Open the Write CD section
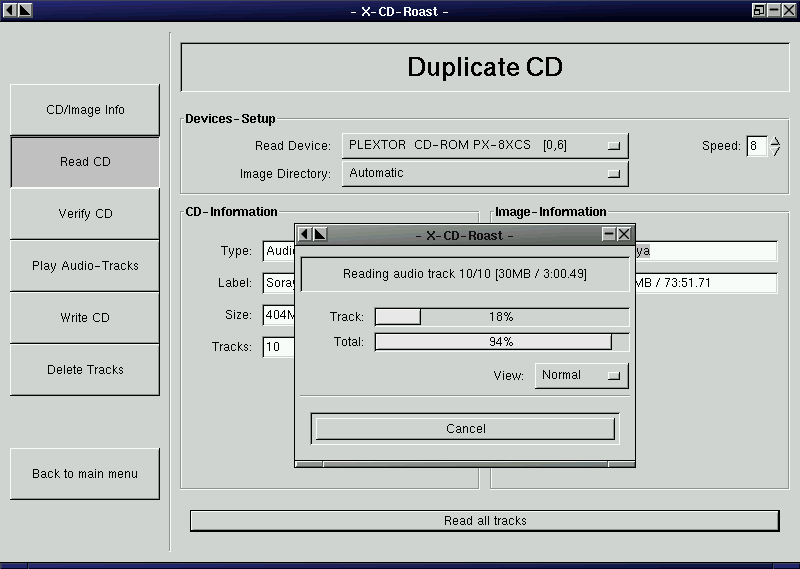800x569 pixels. (85, 318)
